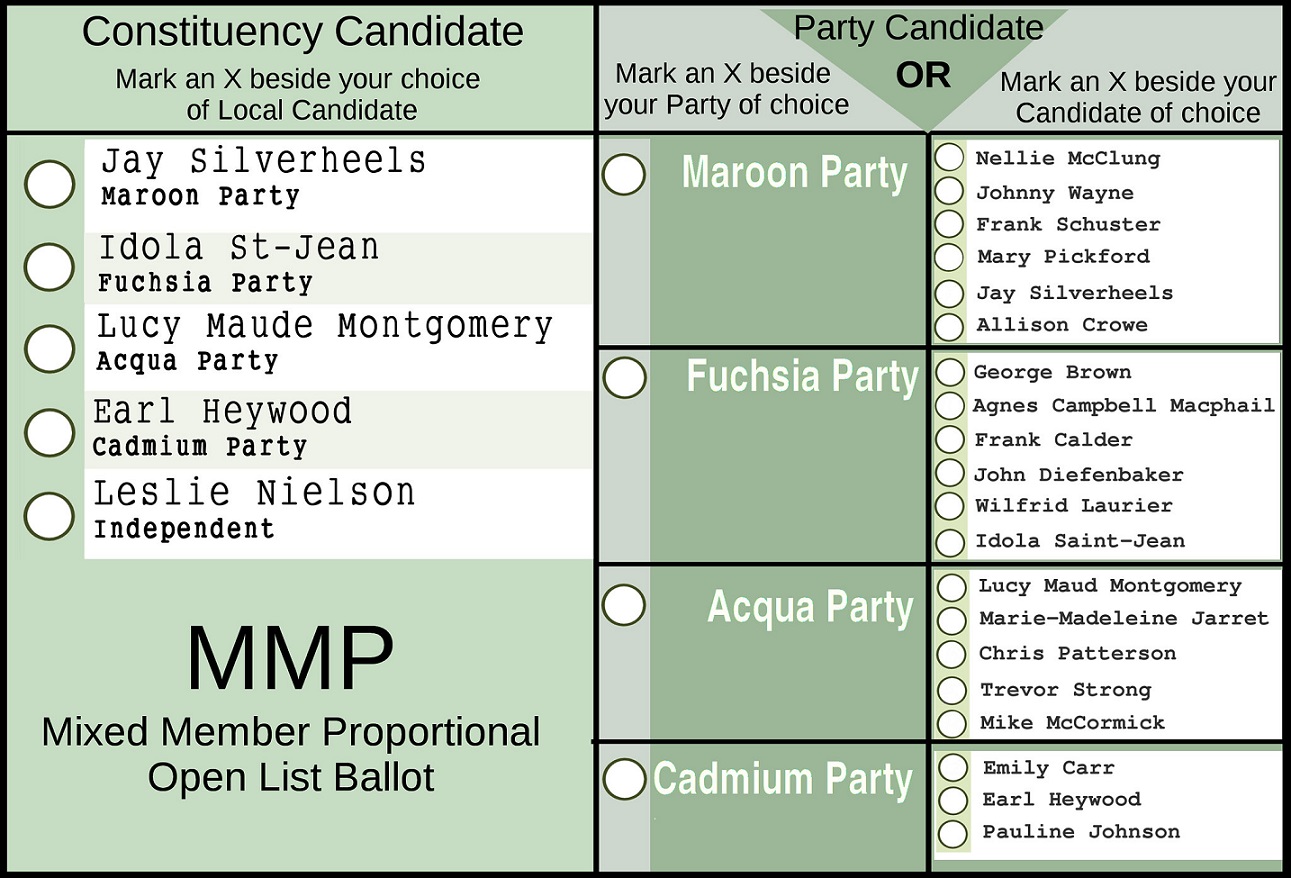Mark the circle beside Allison Crowe
Image resolution: width=1291 pixels, height=878 pixels.
coord(949,325)
